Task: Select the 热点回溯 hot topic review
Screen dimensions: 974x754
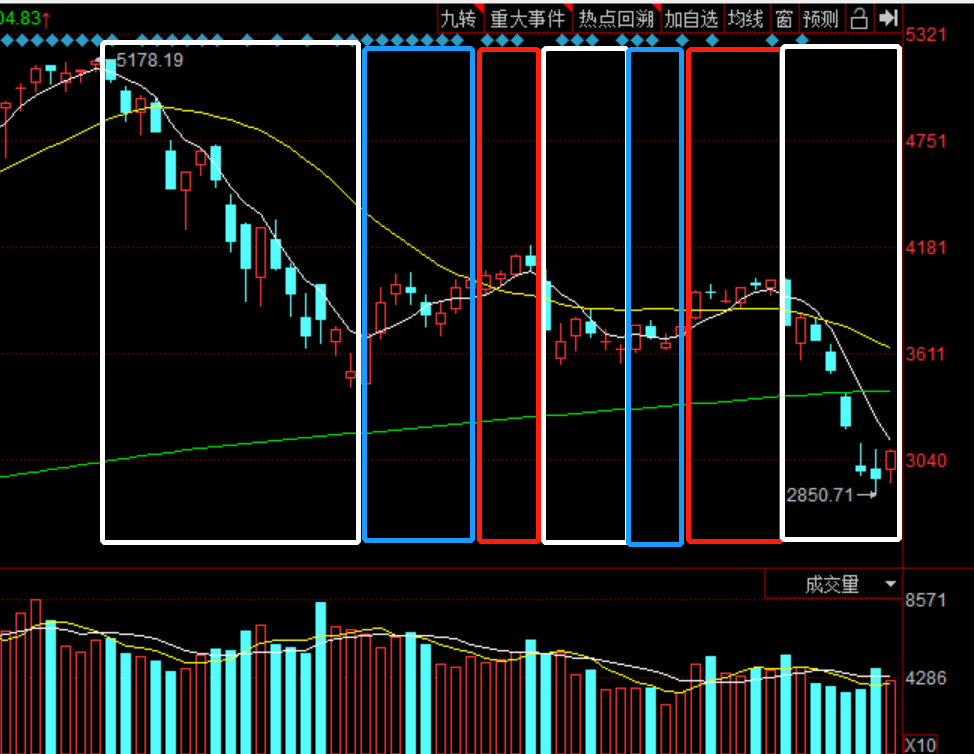Action: tap(617, 19)
